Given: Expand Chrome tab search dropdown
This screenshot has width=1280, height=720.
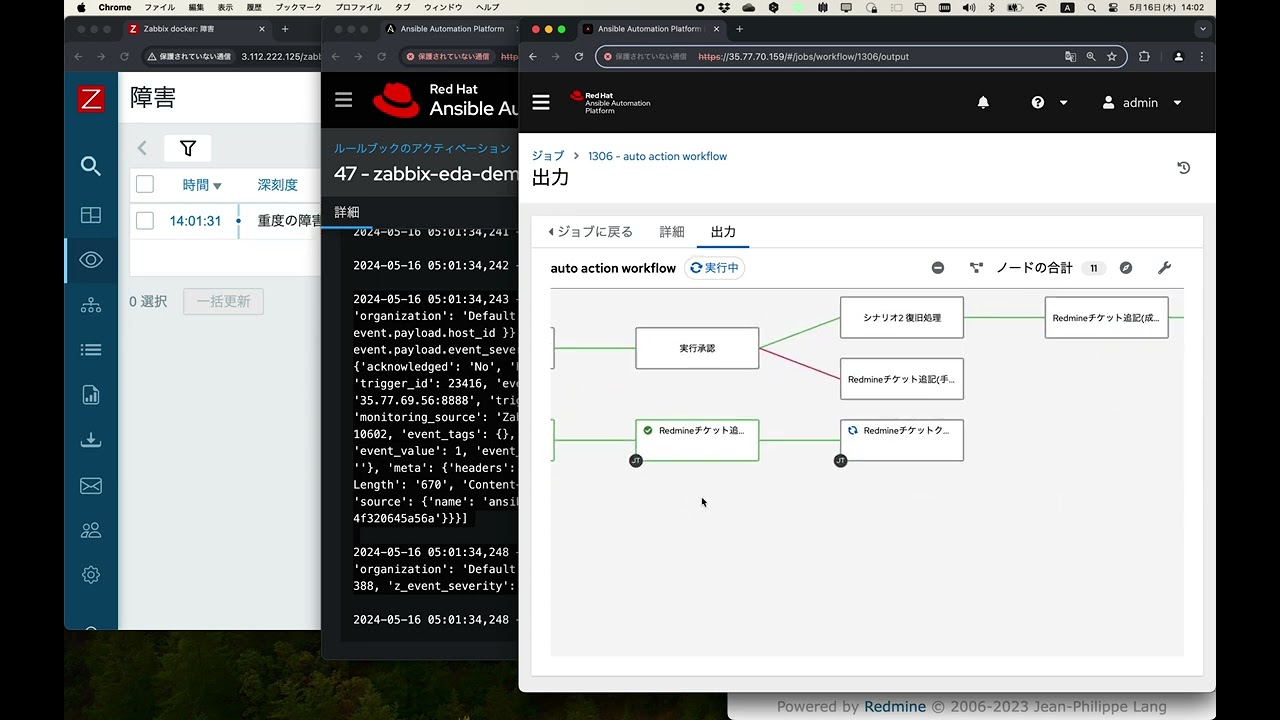Looking at the screenshot, I should coord(1202,29).
